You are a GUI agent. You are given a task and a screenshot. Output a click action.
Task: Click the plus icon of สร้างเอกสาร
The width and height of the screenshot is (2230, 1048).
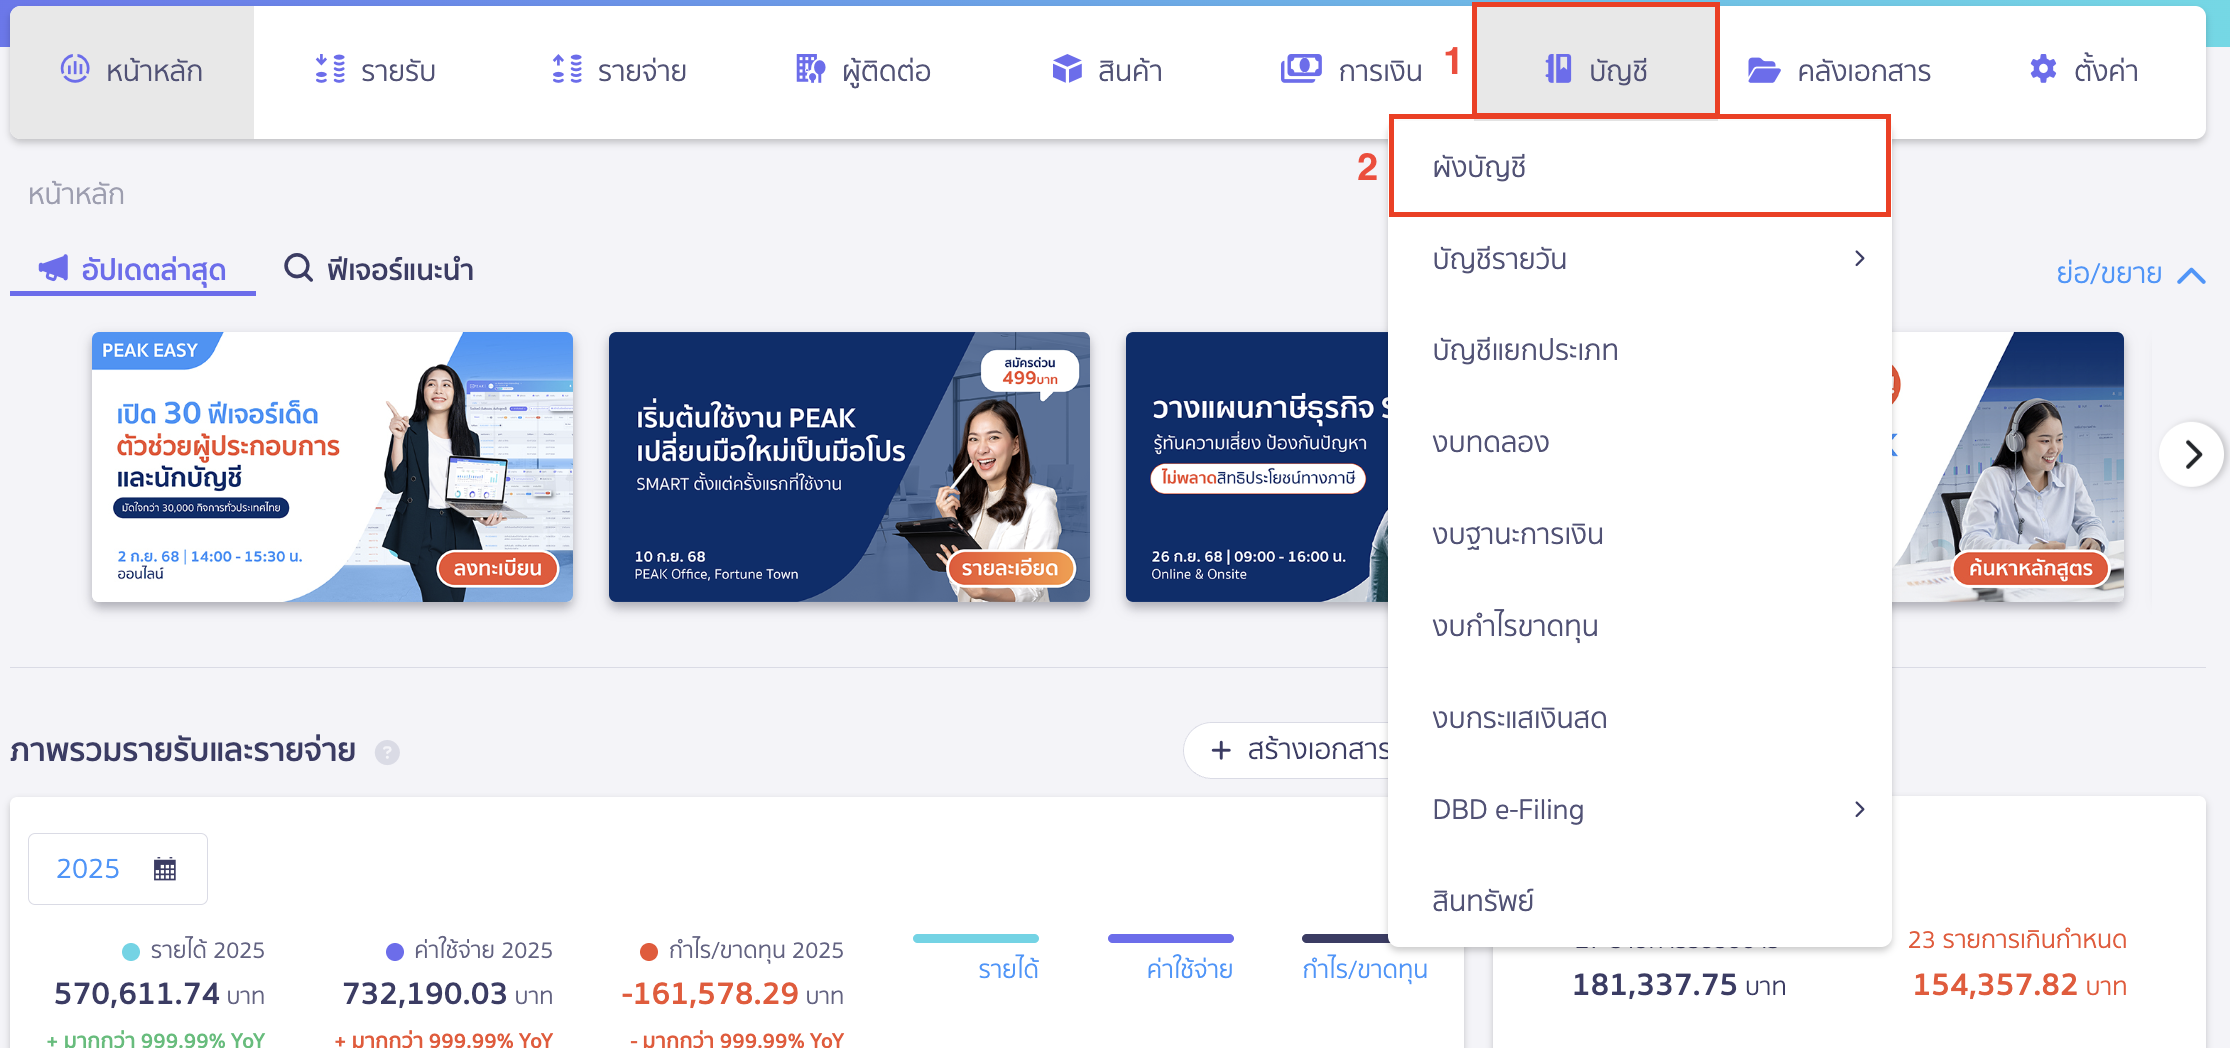pos(1221,750)
